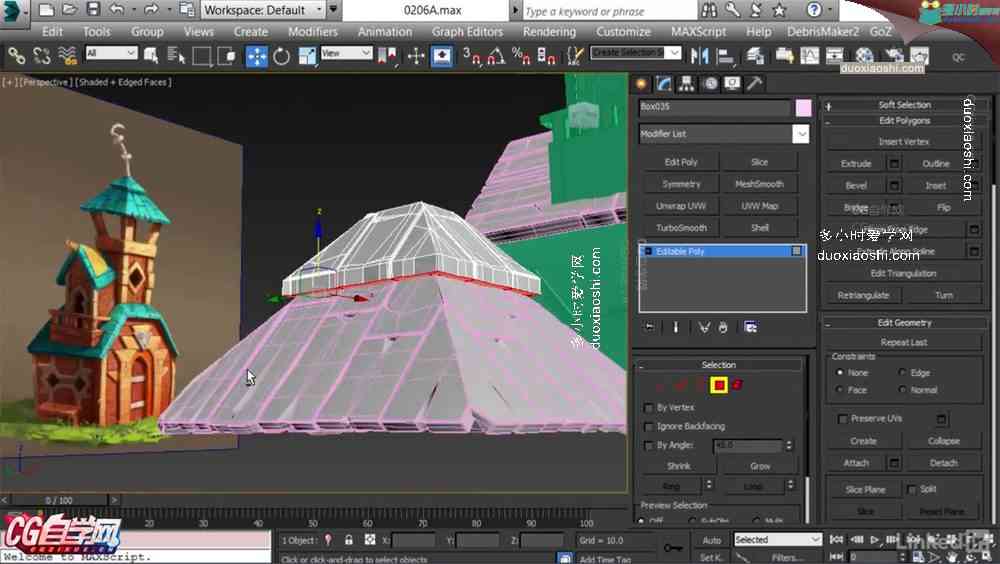Click the Mirror tool icon
The width and height of the screenshot is (1000, 564).
coord(700,56)
